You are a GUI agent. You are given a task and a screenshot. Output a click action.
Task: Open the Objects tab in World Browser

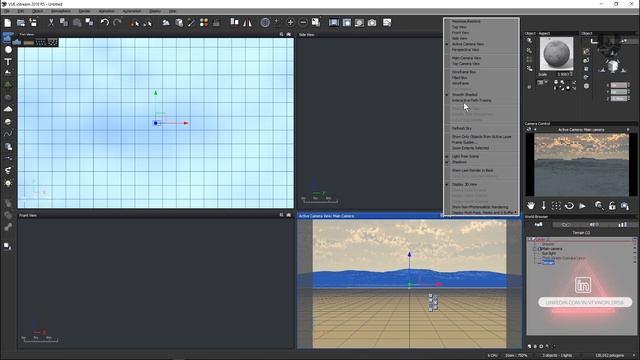point(539,224)
